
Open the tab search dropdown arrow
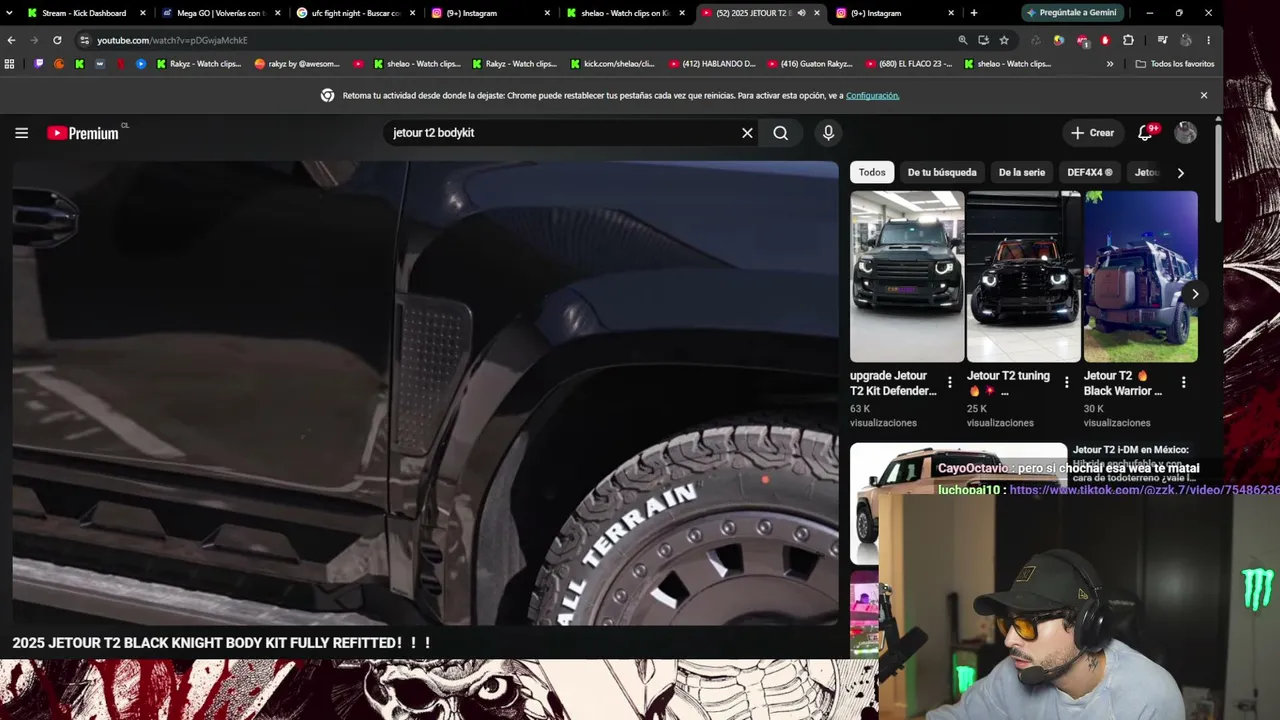point(11,13)
